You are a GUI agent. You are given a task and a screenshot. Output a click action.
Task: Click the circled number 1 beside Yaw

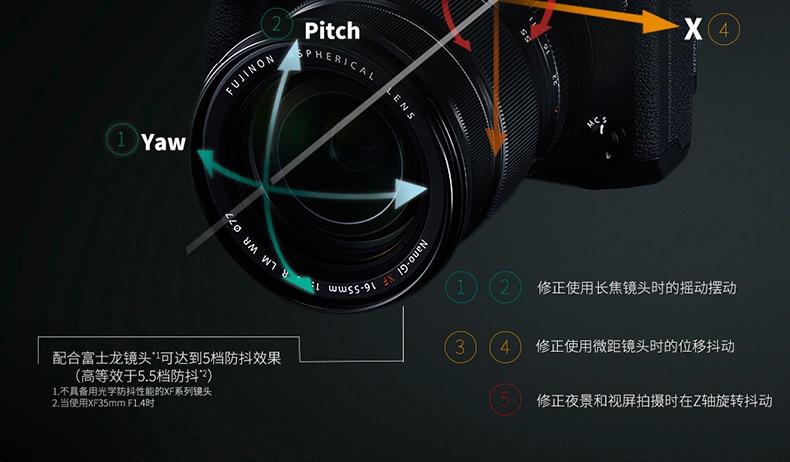[x=121, y=139]
